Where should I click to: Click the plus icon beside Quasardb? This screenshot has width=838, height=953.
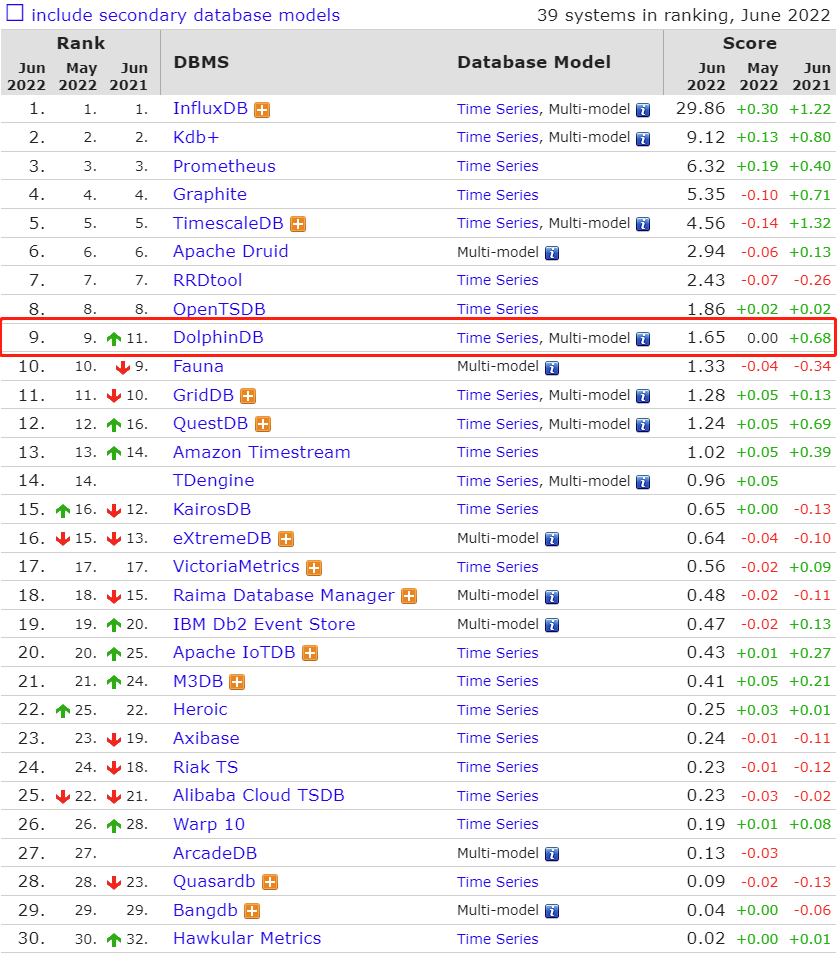(270, 882)
